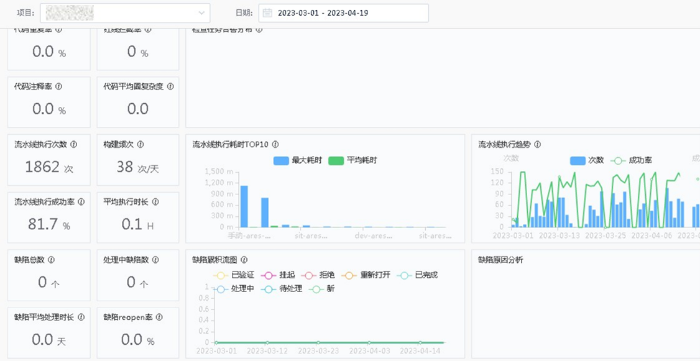This screenshot has height=361, width=700.
Task: Toggle the 待处理 legend series
Action: pyautogui.click(x=281, y=289)
